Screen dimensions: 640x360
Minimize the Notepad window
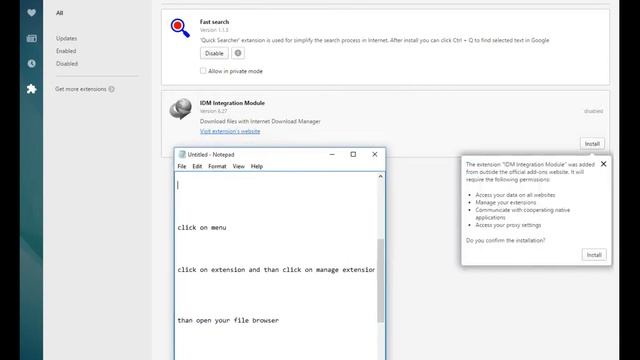[x=332, y=154]
